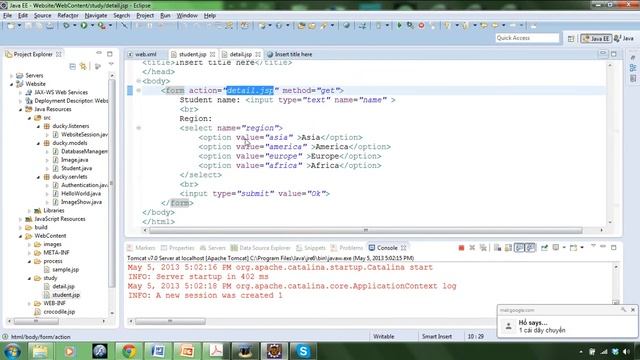
Task: Toggle Show Console on Standard Out
Action: tap(519, 248)
